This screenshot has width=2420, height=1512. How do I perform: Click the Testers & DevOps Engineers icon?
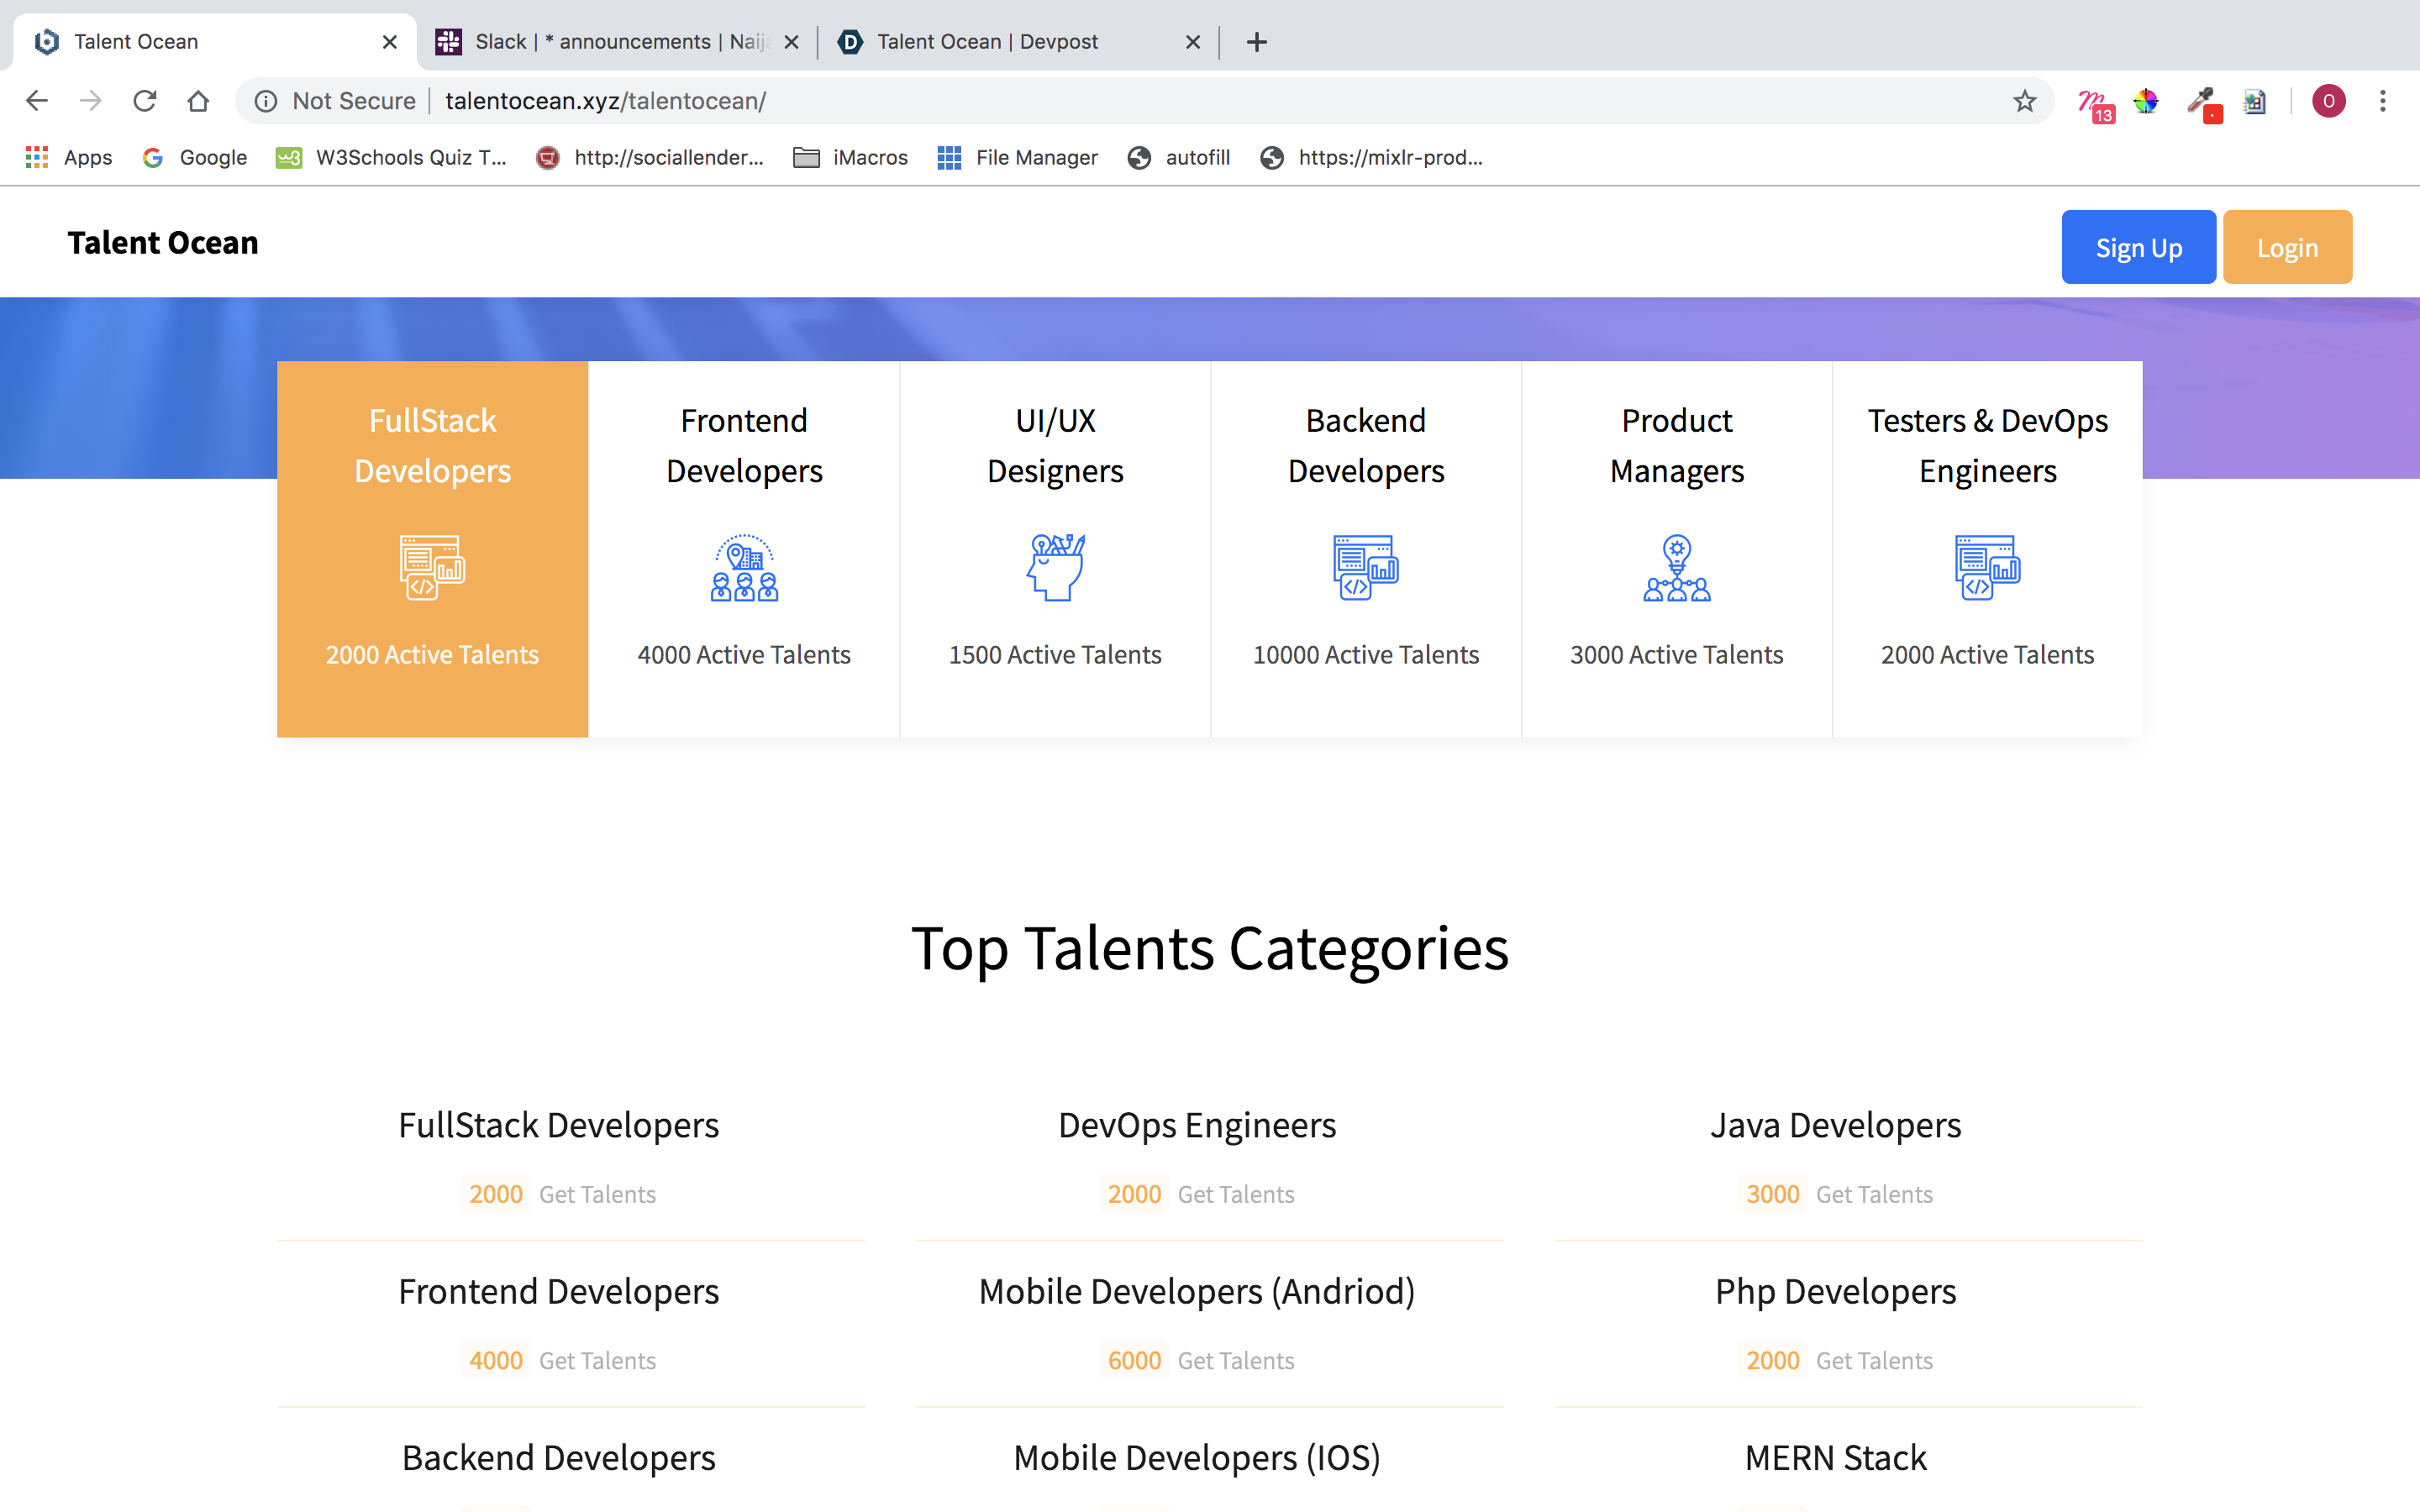[x=1987, y=568]
